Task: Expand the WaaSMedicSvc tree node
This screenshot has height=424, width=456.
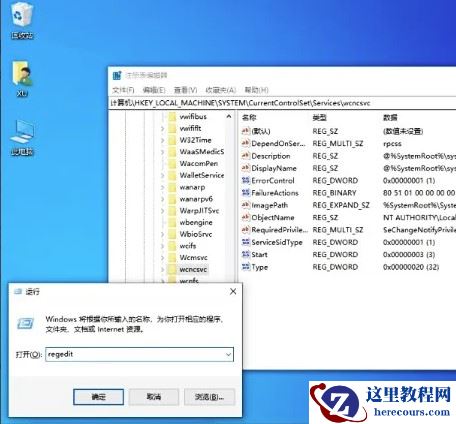Action: pos(163,152)
